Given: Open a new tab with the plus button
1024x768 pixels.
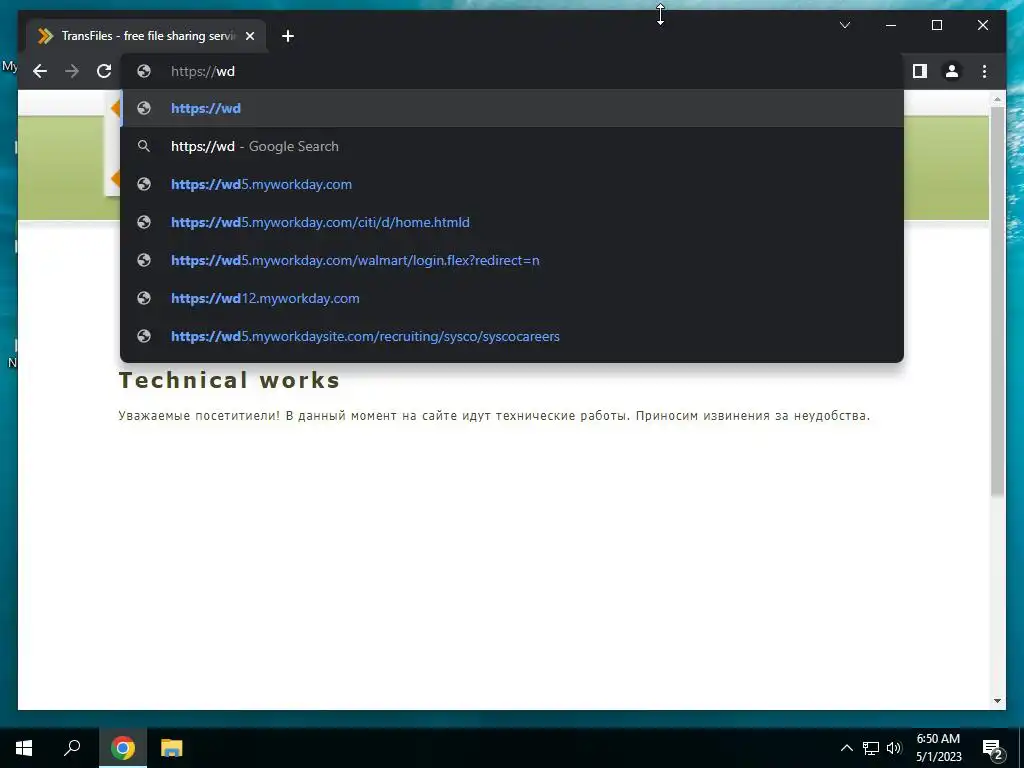Looking at the screenshot, I should (288, 36).
